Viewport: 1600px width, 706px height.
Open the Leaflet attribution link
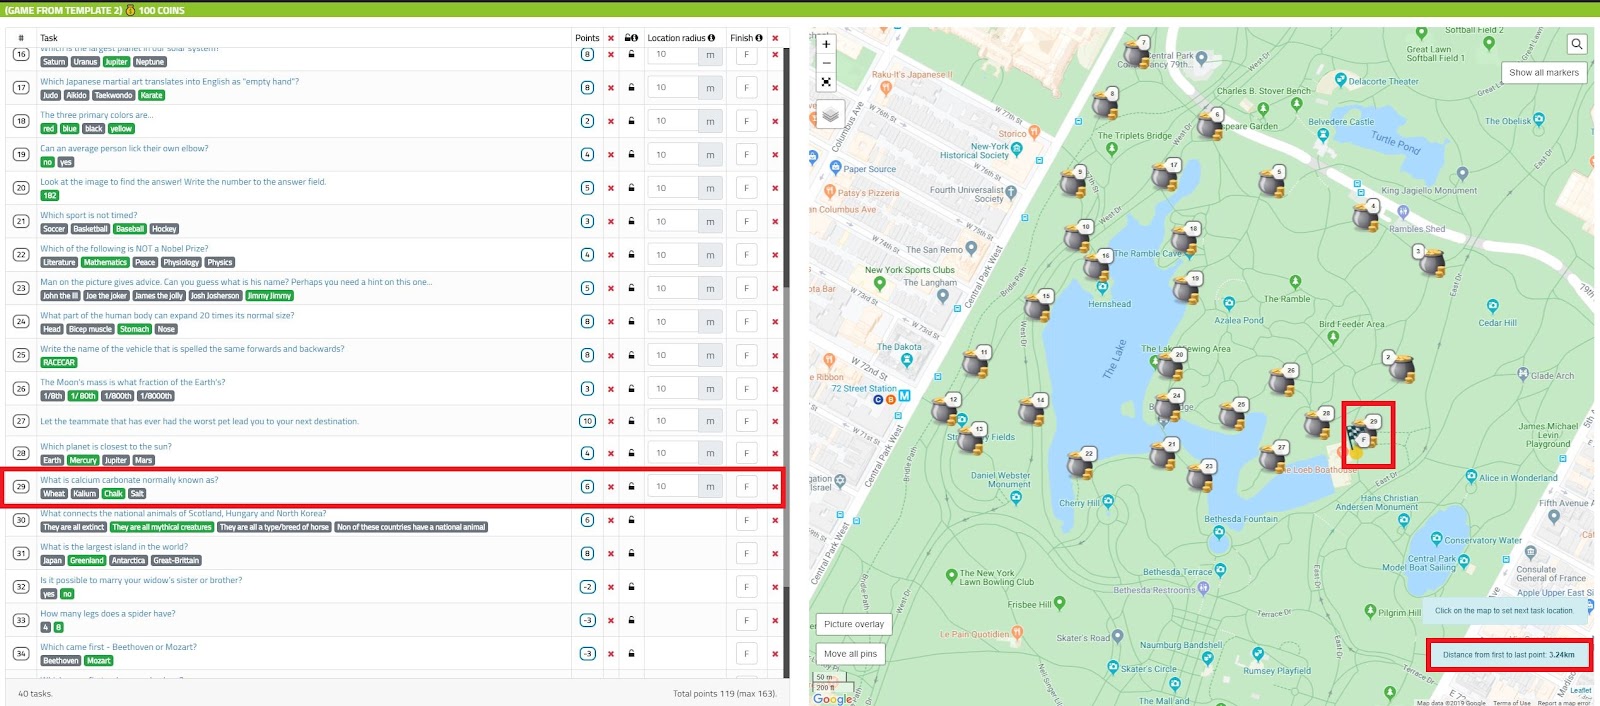[1581, 691]
